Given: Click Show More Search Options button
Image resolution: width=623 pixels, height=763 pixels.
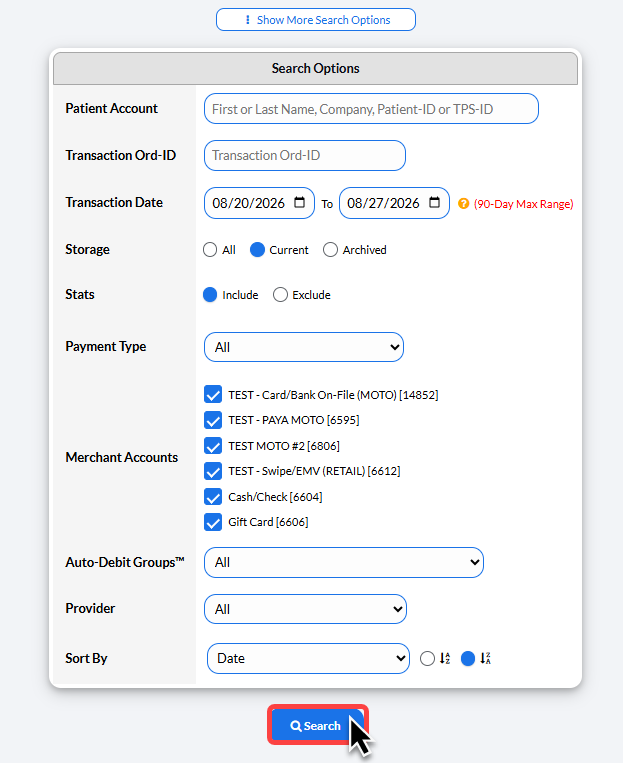Looking at the screenshot, I should tap(316, 20).
